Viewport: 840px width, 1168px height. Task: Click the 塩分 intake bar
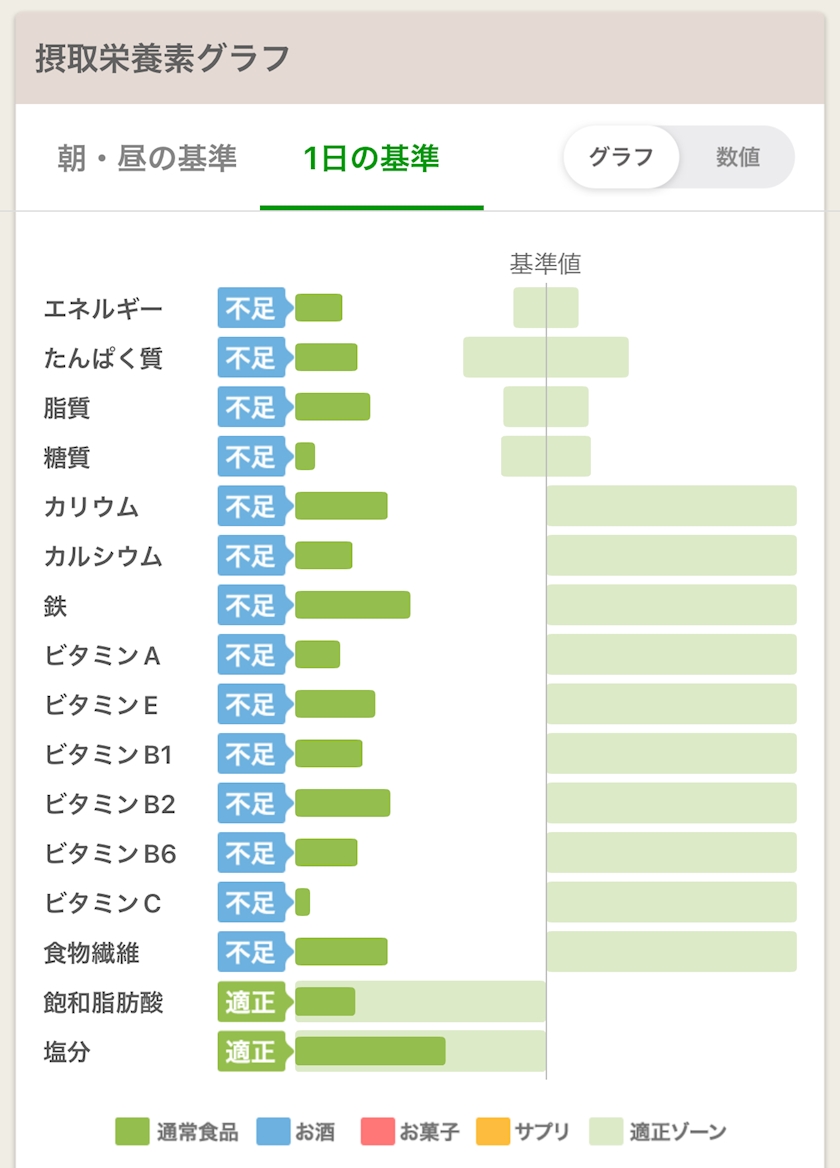(370, 1051)
